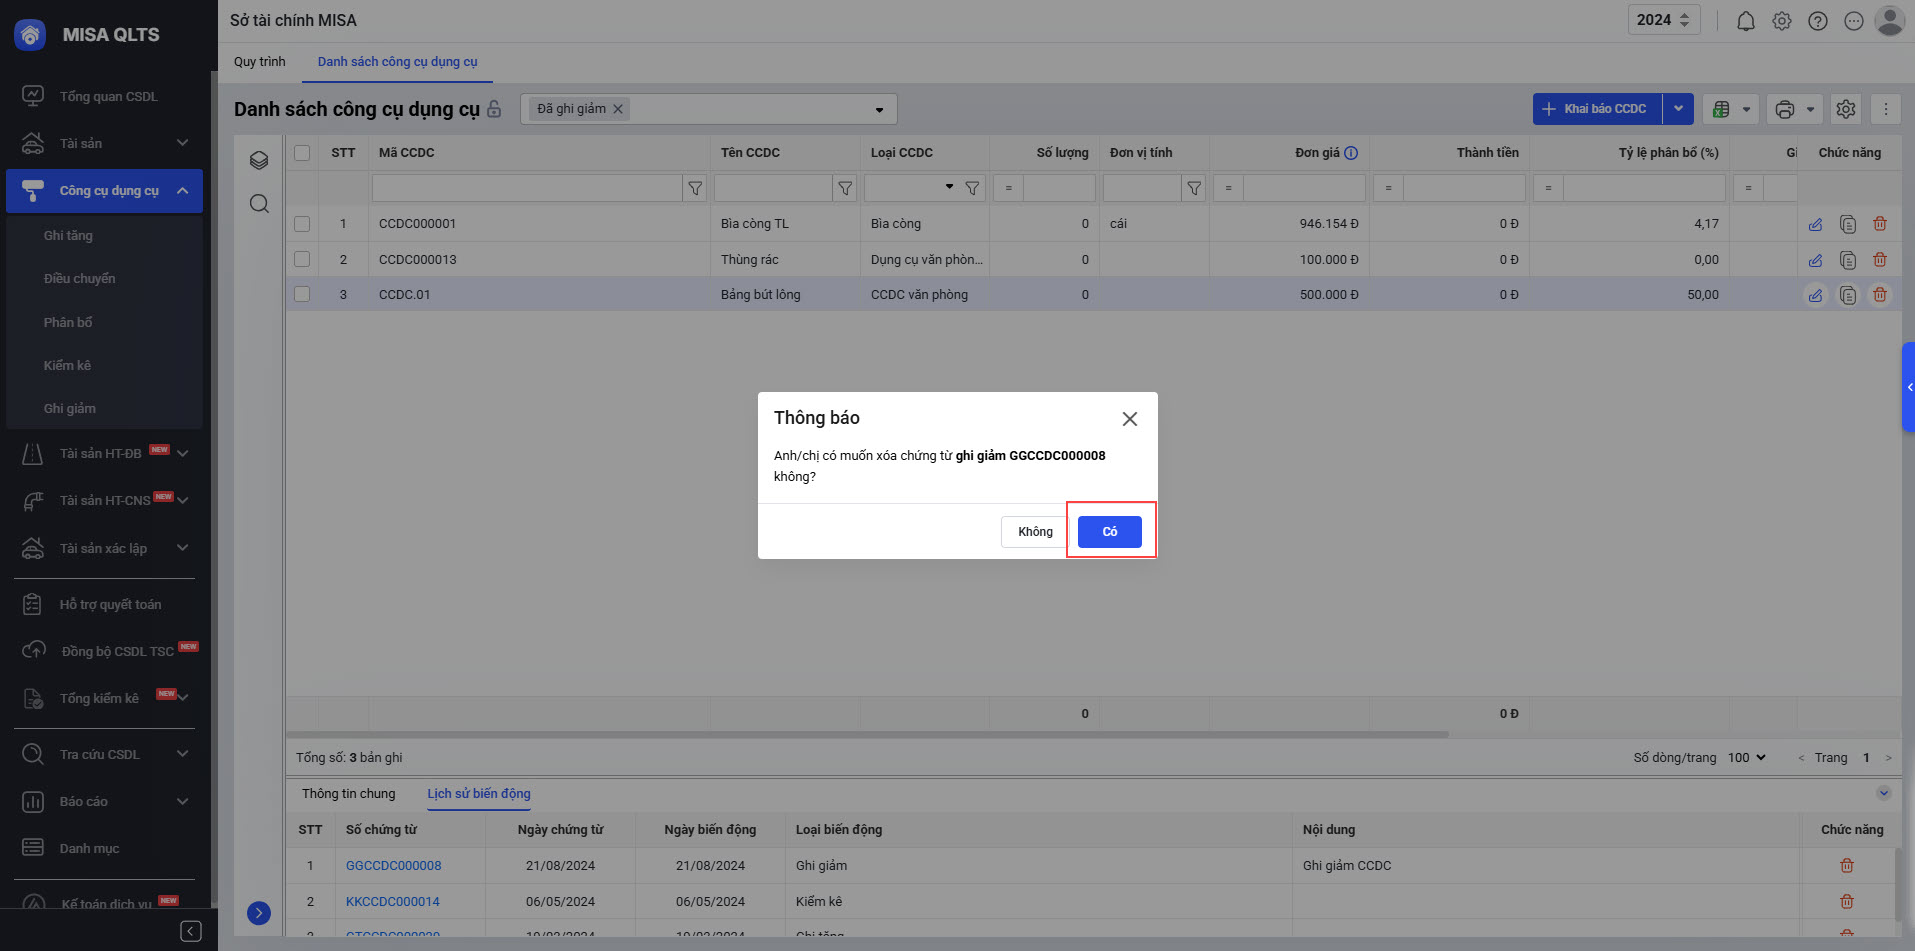
Task: Open the notifications bell icon
Action: 1745,21
